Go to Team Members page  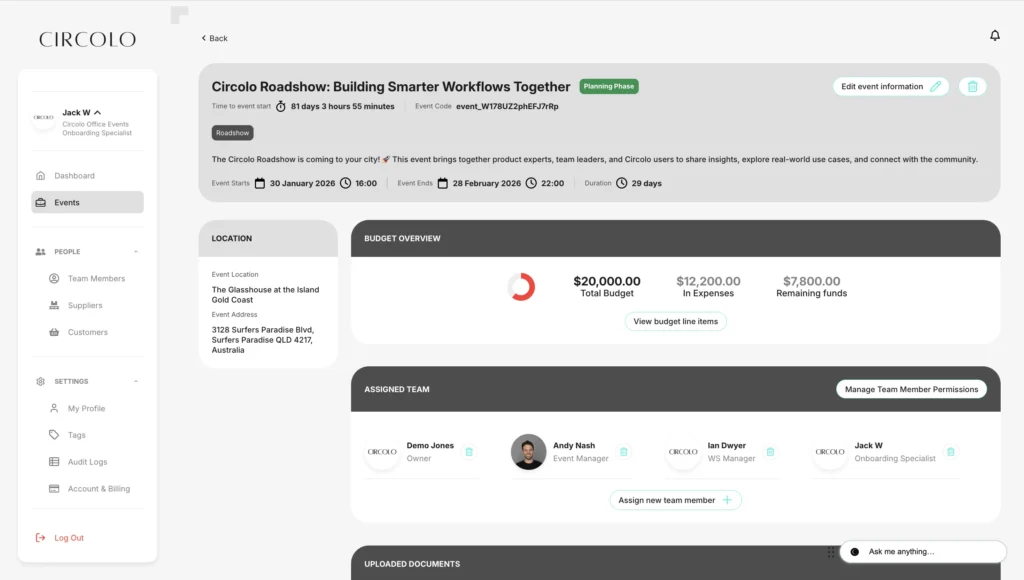click(x=96, y=279)
